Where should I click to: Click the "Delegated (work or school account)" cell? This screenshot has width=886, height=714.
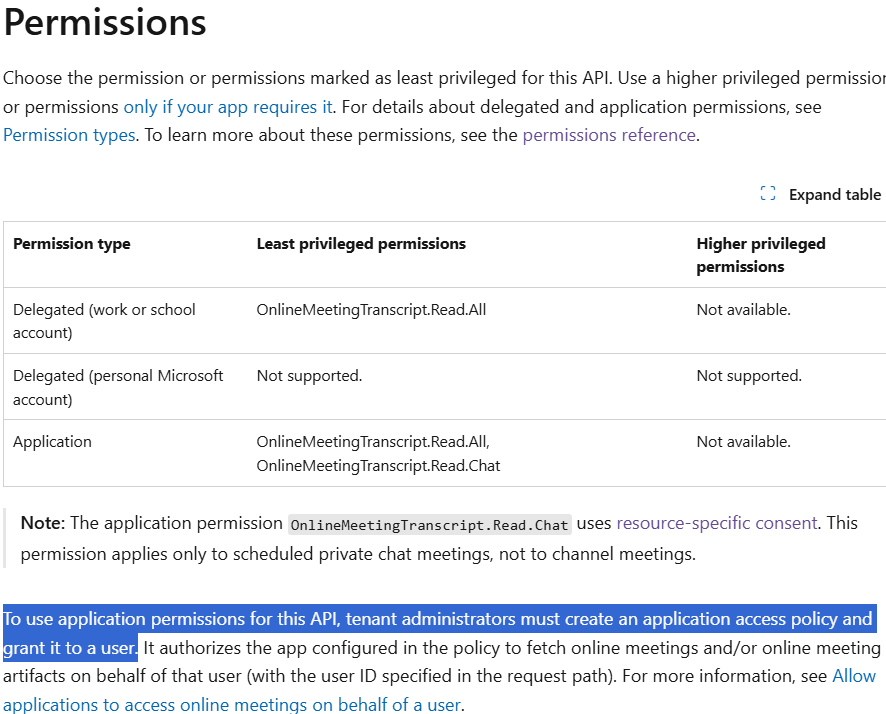[104, 321]
